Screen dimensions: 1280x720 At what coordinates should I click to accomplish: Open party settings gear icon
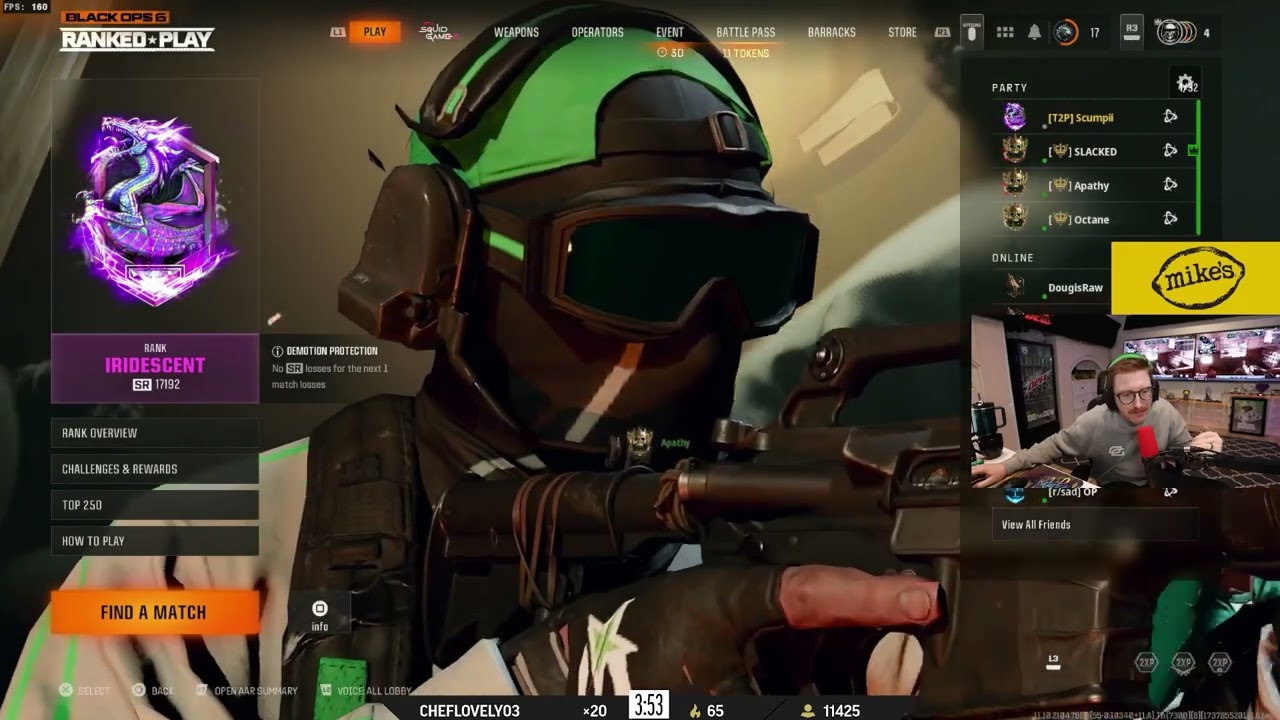point(1185,83)
